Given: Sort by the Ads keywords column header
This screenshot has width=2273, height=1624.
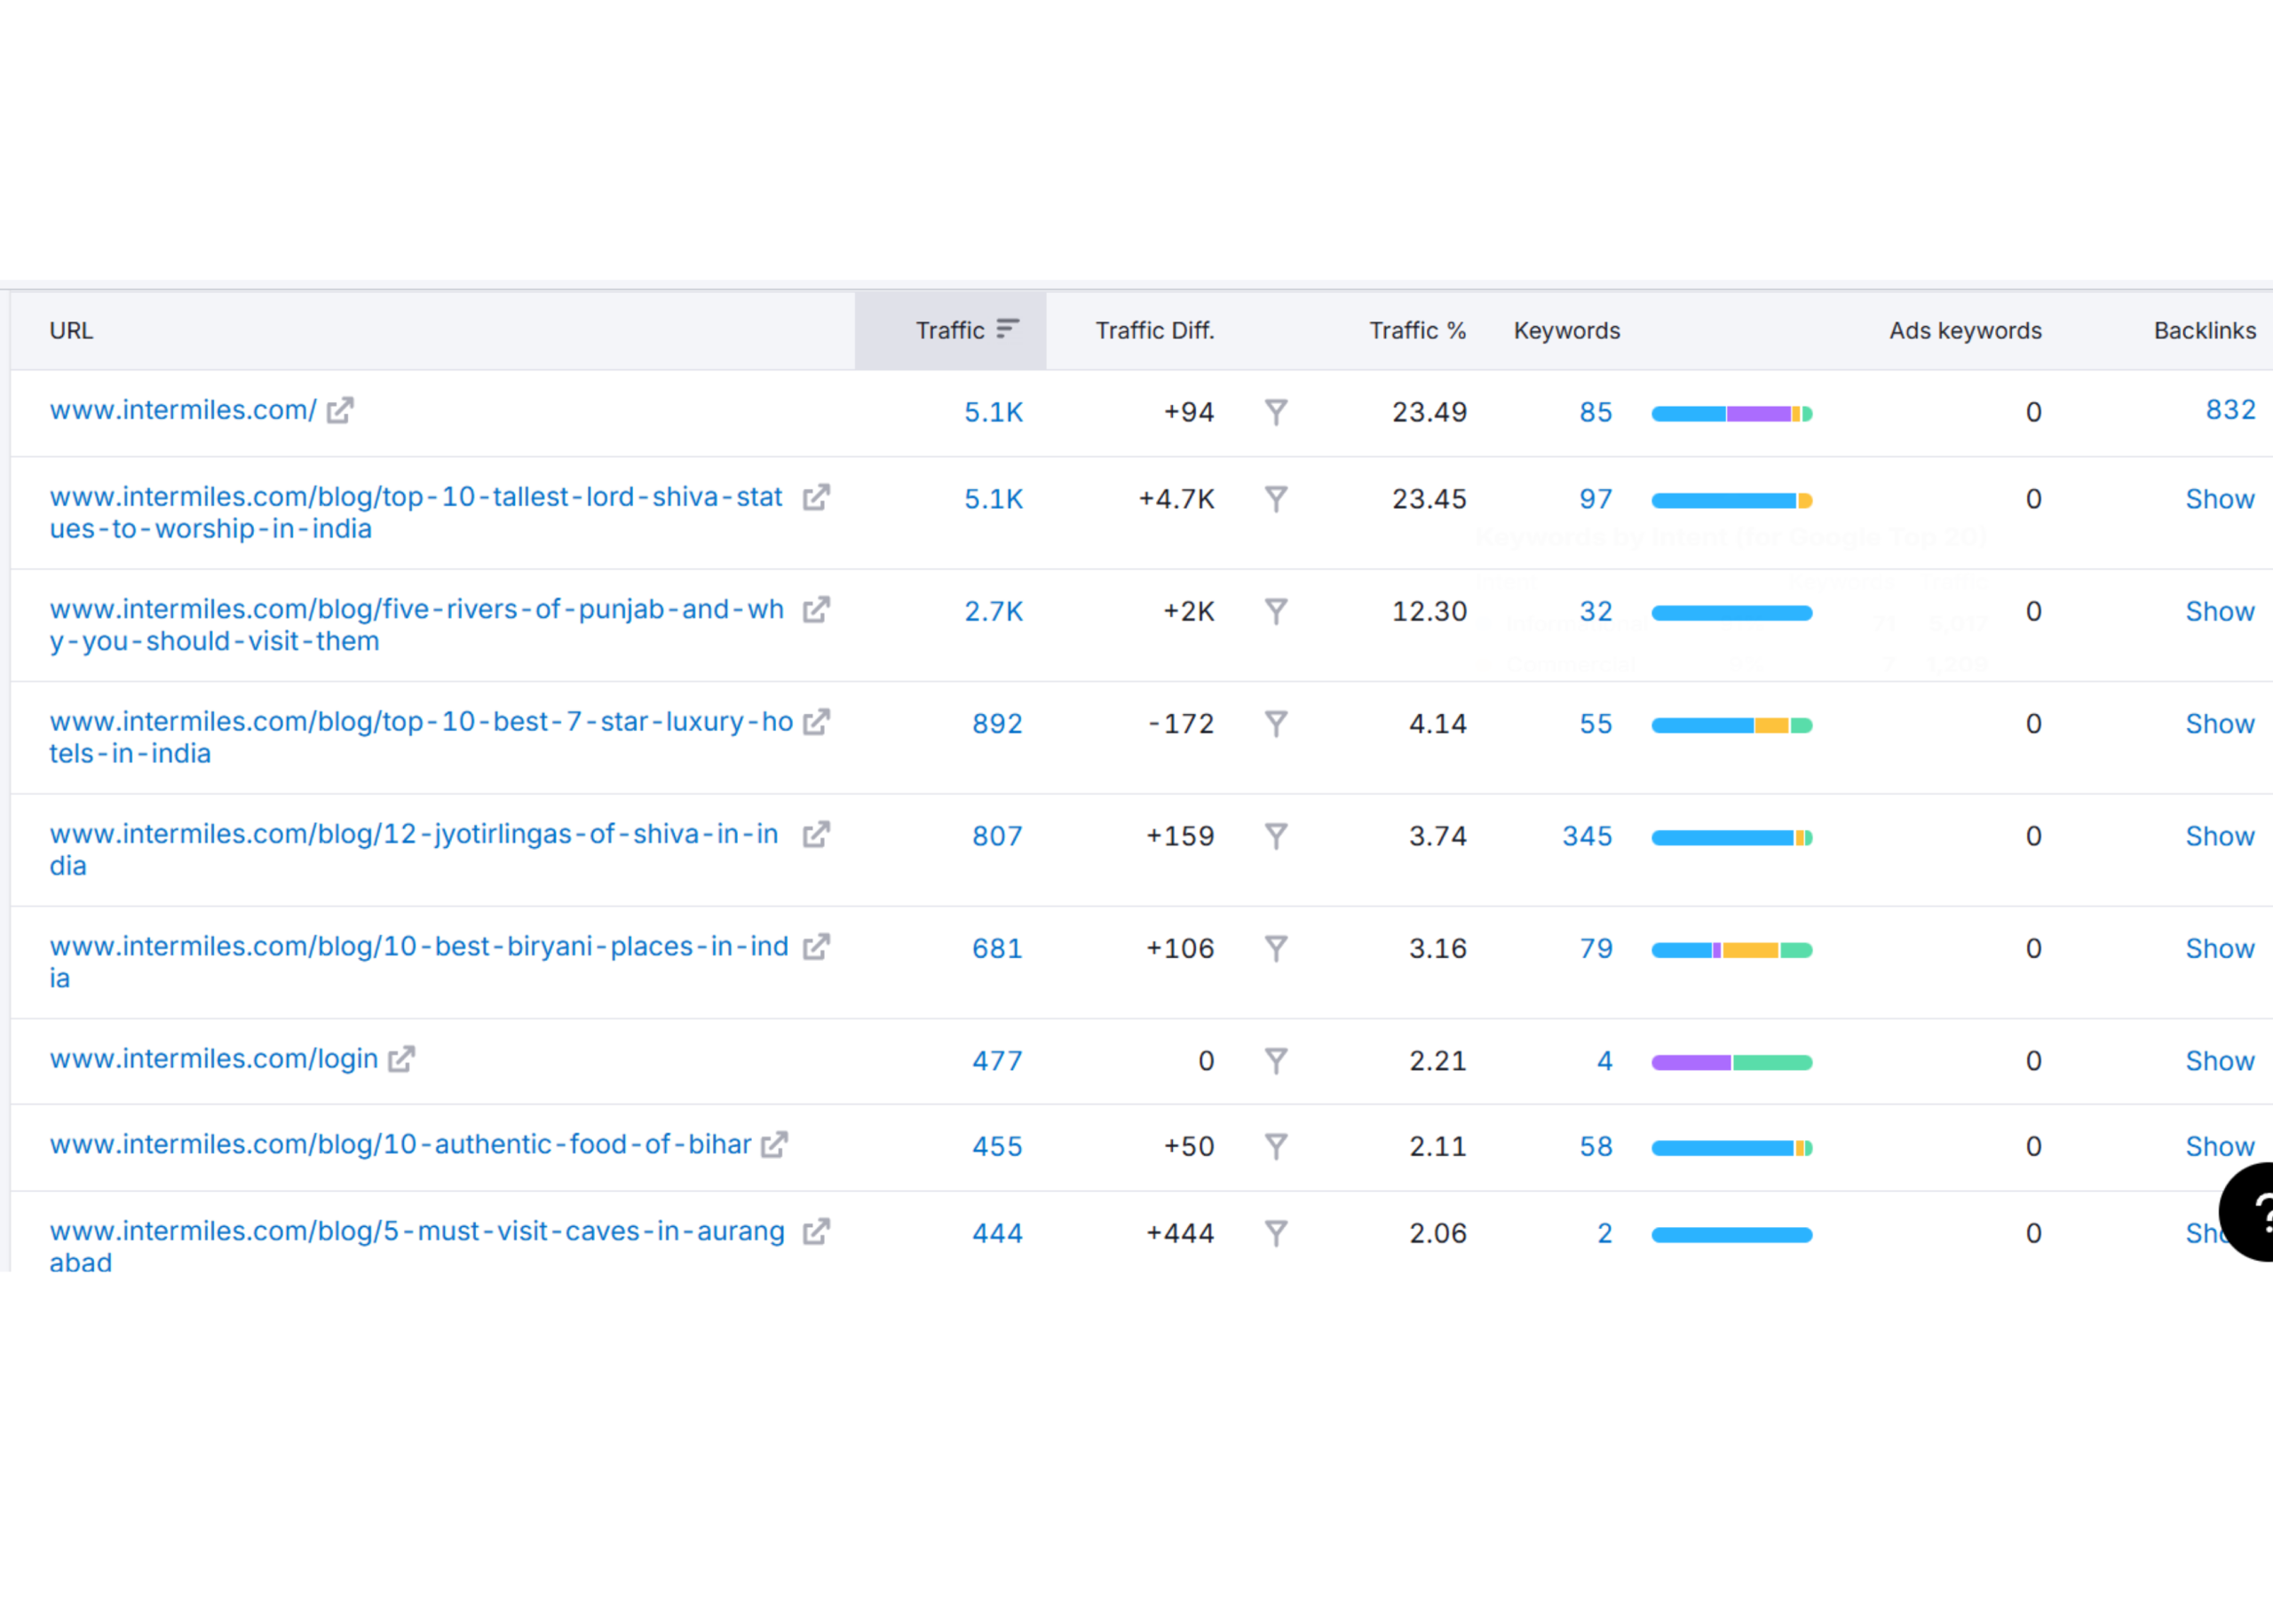Looking at the screenshot, I should tap(1965, 331).
